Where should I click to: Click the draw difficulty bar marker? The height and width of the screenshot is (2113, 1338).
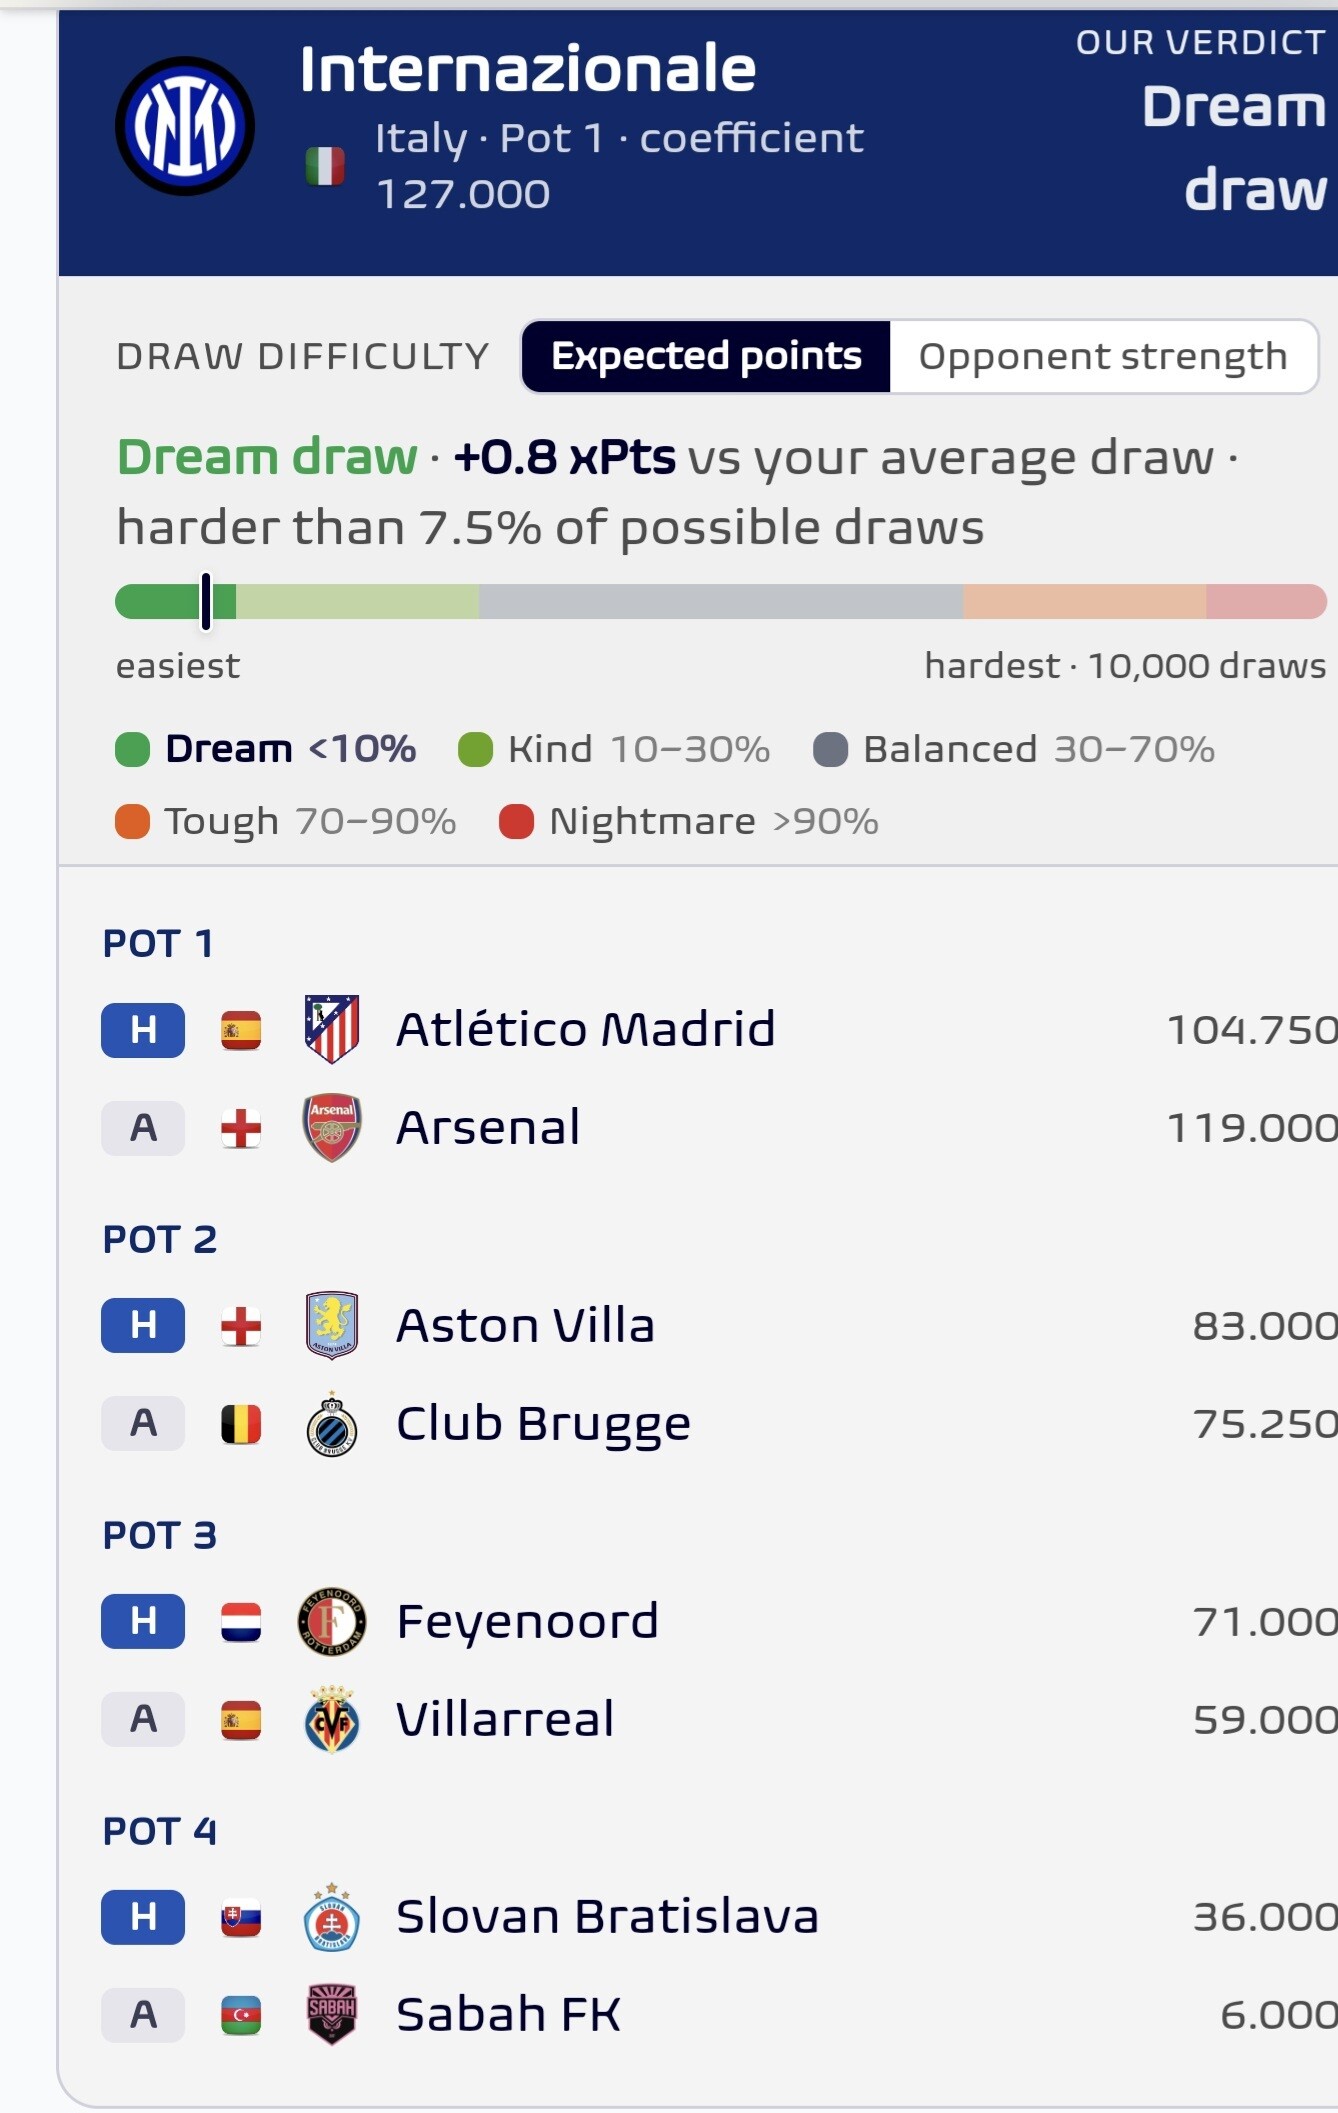[x=206, y=601]
